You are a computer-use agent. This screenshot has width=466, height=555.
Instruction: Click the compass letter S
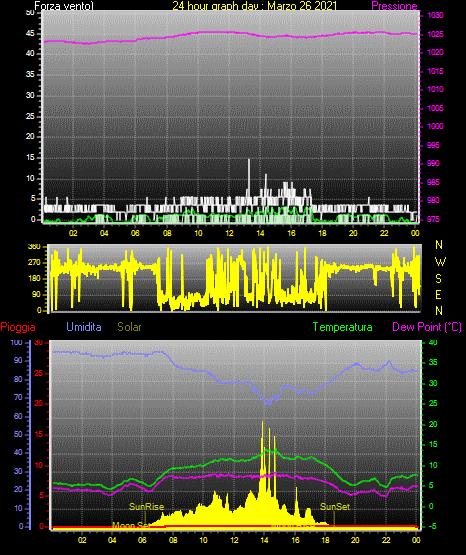(438, 279)
